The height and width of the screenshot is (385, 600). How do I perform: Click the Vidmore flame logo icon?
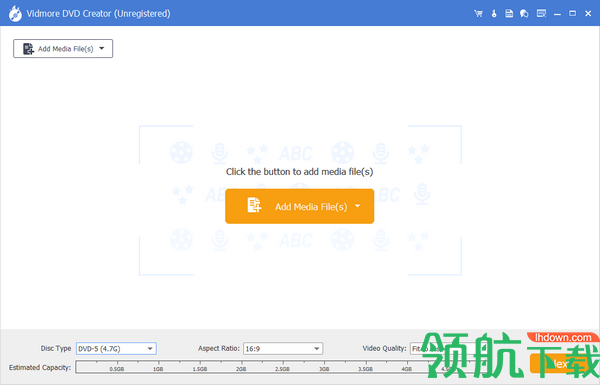coord(15,14)
